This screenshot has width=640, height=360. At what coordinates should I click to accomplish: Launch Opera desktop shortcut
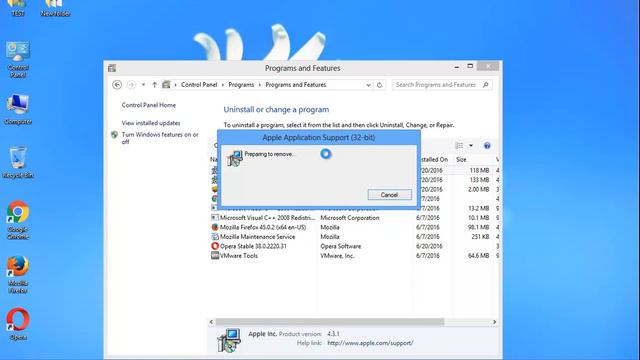pos(18,324)
